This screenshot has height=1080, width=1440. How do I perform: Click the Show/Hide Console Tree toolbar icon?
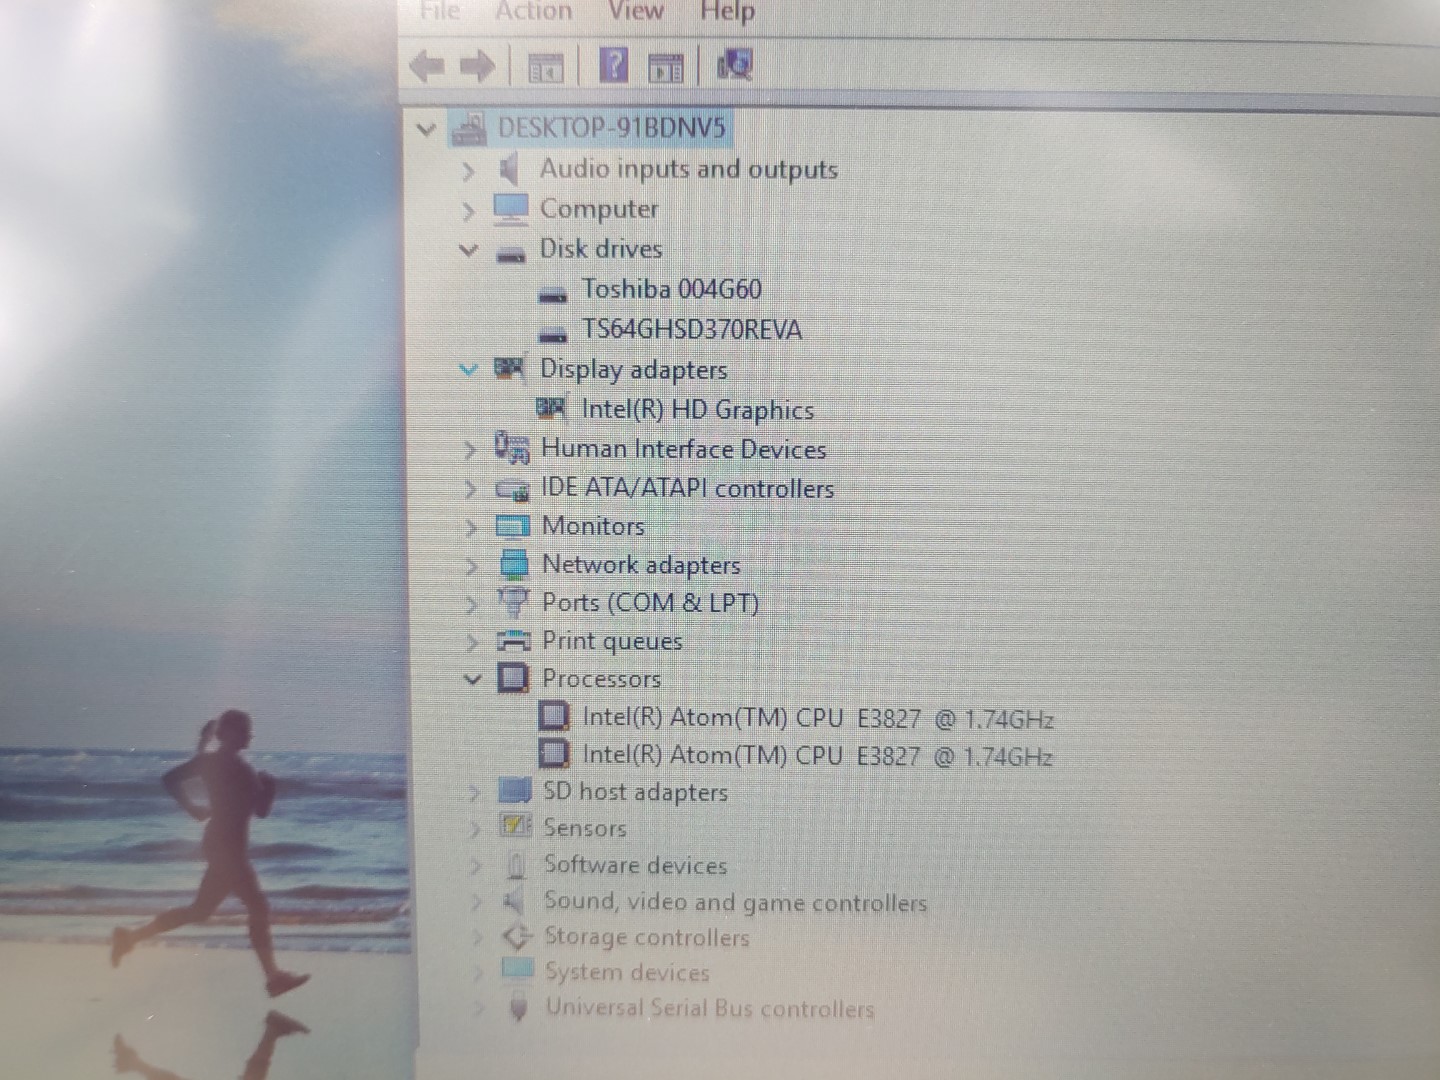545,66
